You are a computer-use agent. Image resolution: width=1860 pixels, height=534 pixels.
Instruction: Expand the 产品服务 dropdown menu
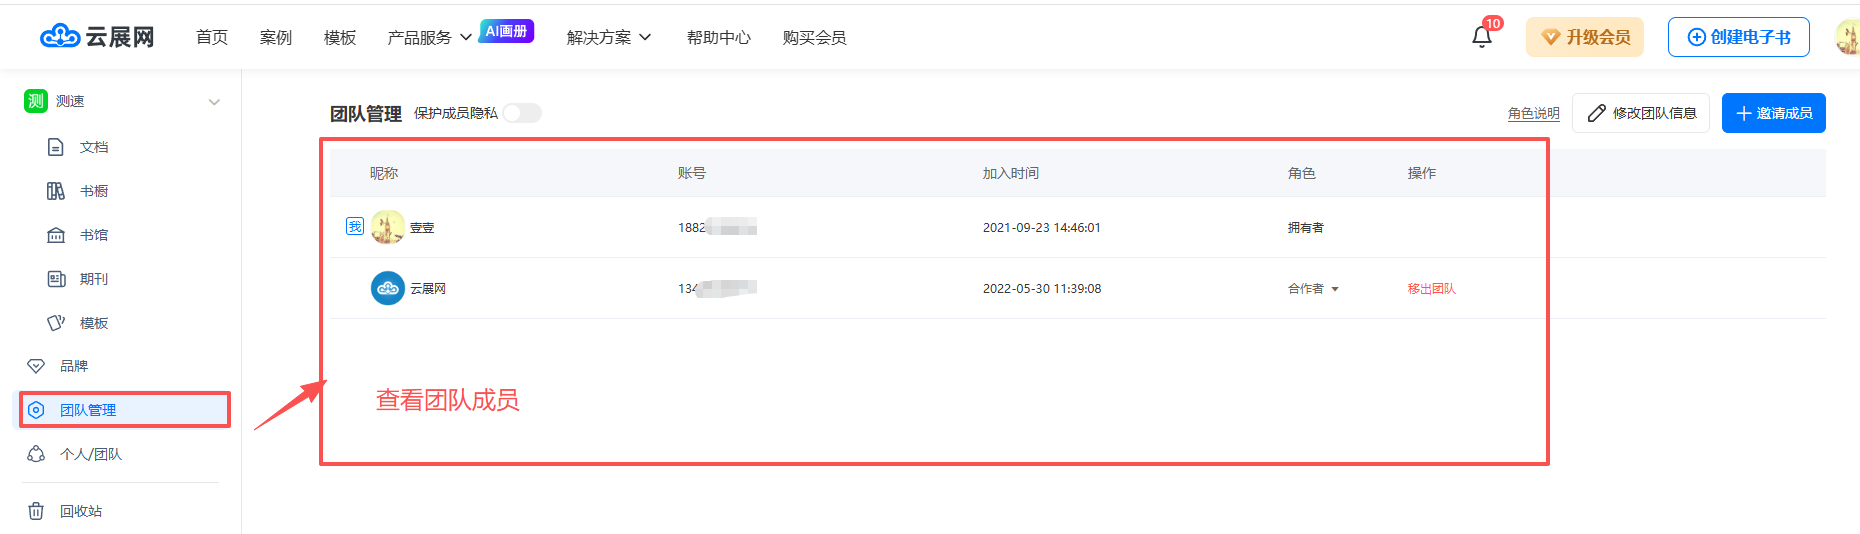429,38
